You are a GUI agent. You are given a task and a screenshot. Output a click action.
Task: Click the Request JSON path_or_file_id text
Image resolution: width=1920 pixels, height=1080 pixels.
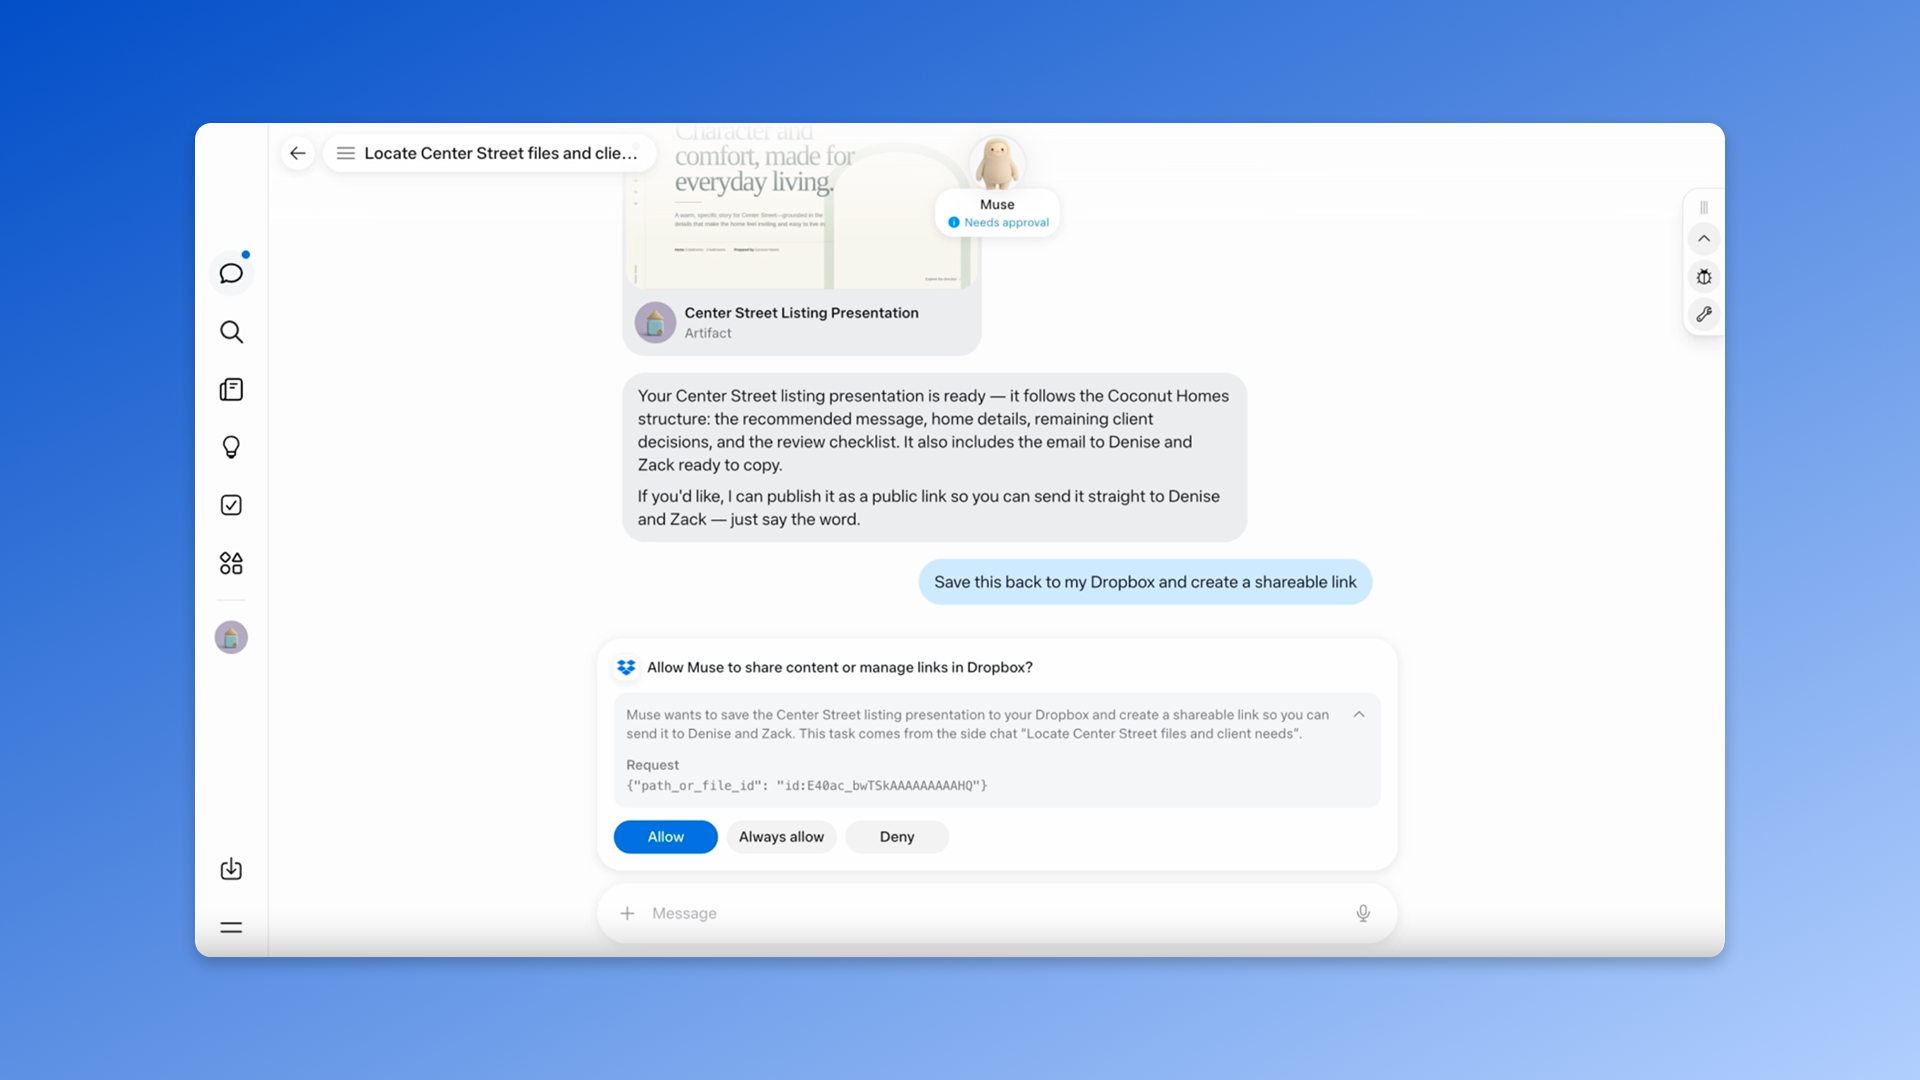tap(807, 786)
